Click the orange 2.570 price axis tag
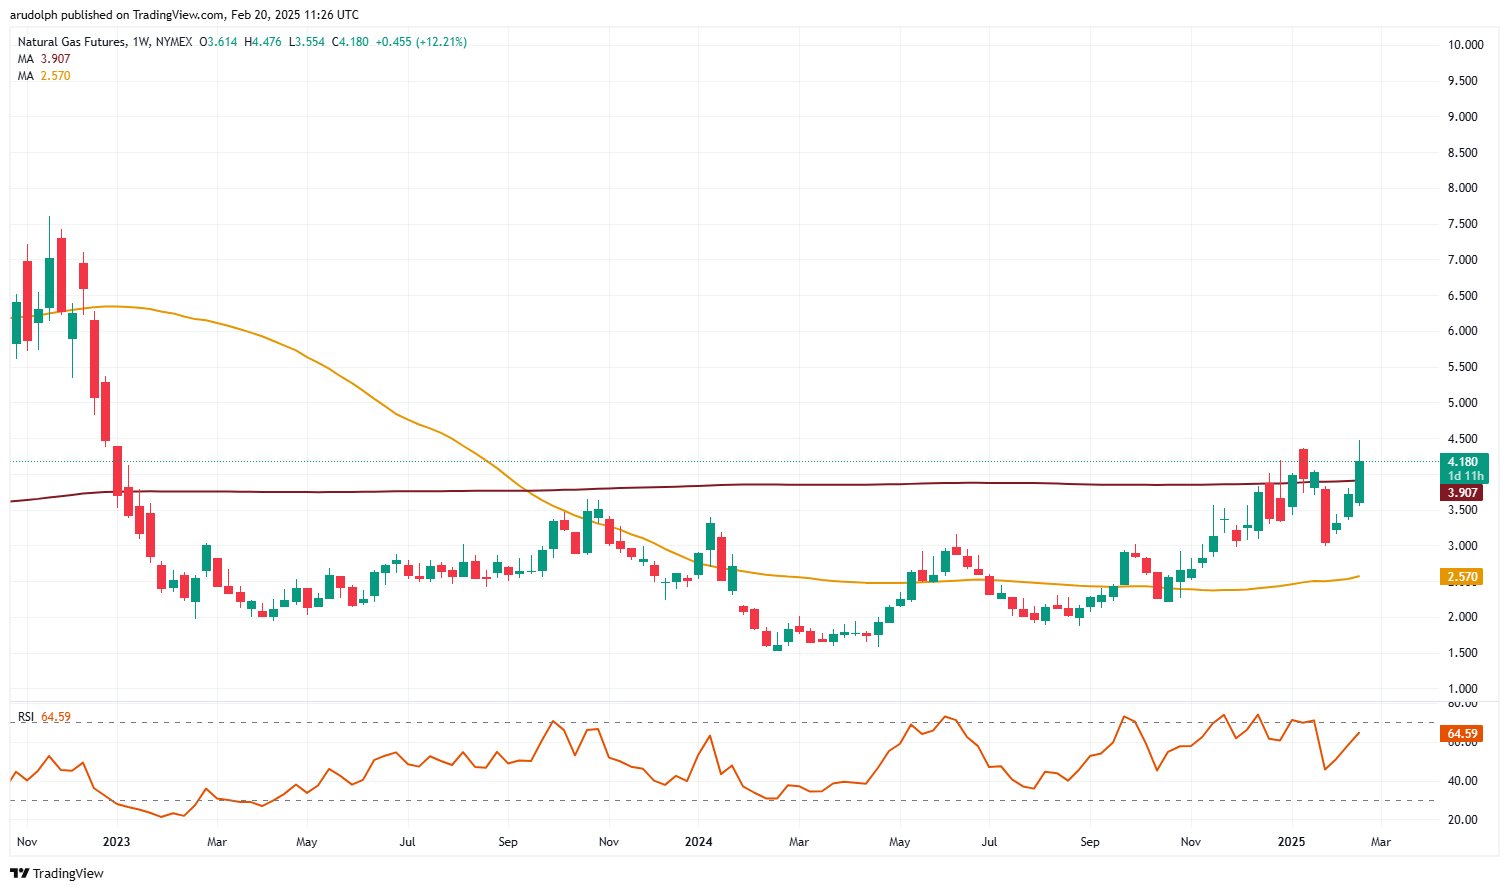Viewport: 1509px width, 891px height. (x=1462, y=577)
